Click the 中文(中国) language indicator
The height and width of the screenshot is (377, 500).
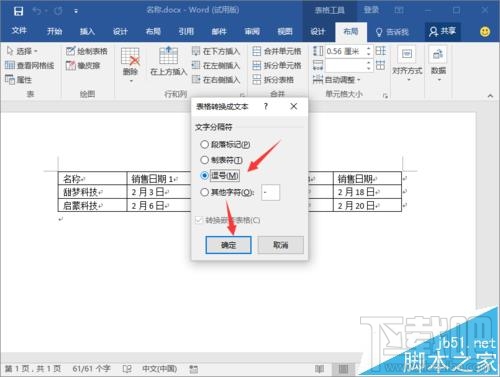coord(159,369)
